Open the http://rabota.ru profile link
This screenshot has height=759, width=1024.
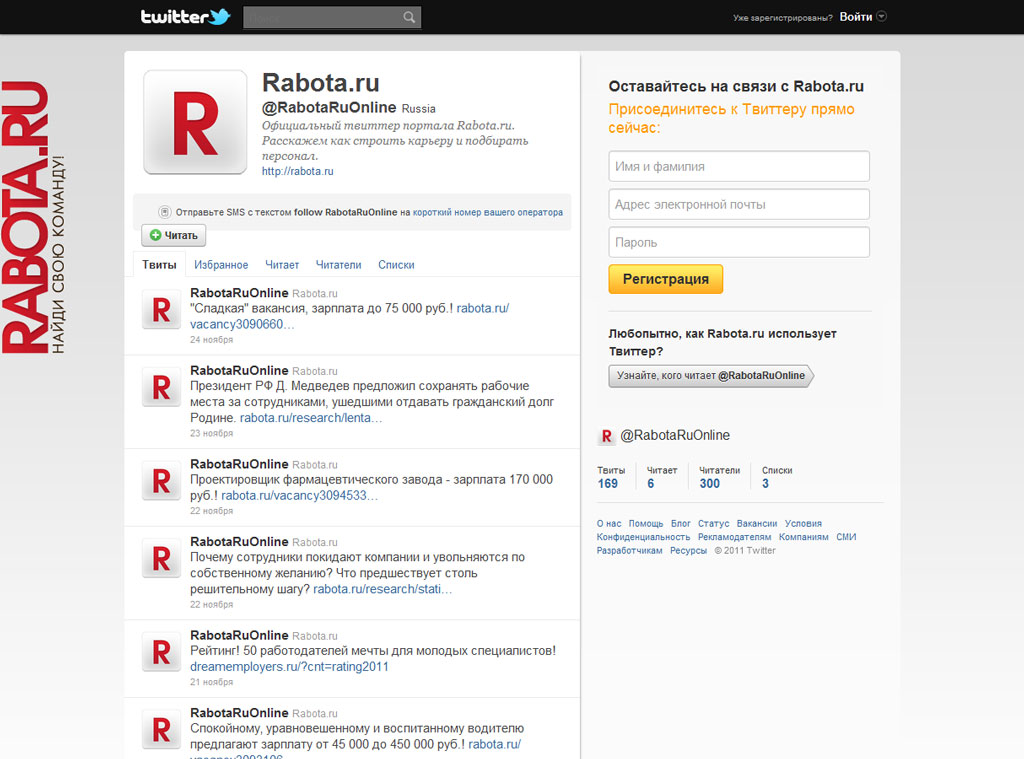point(297,170)
